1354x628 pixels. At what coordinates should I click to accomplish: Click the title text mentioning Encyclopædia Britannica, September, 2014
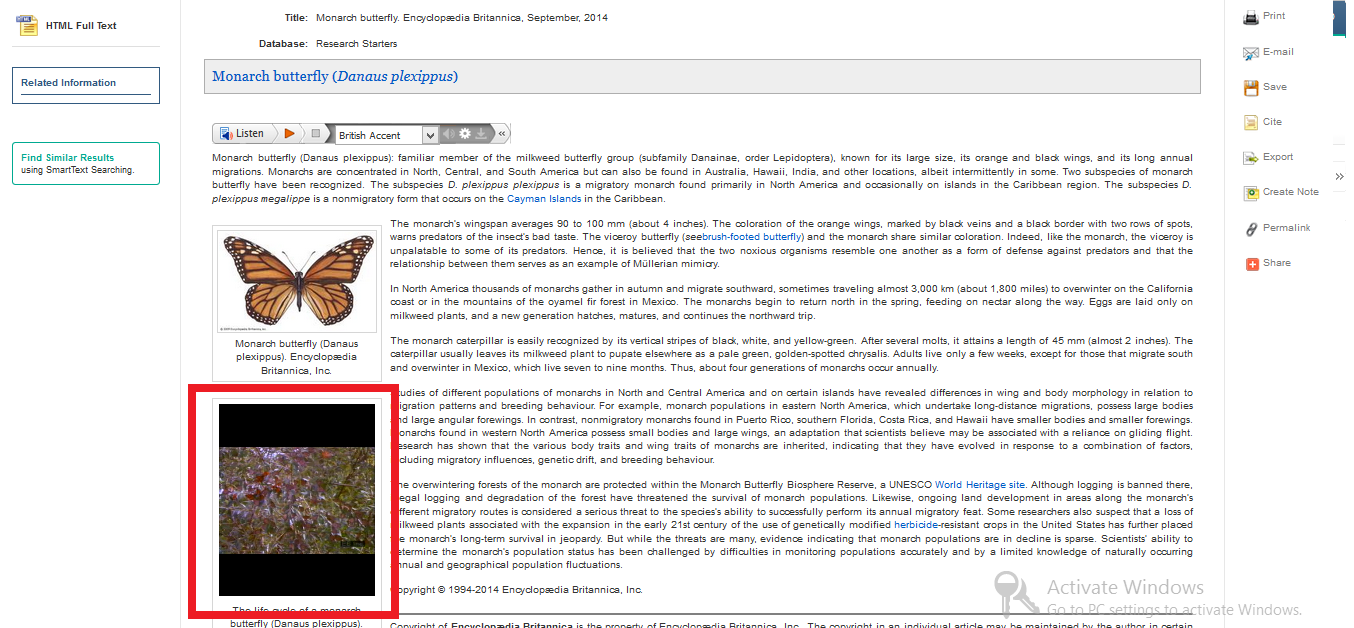tap(462, 18)
